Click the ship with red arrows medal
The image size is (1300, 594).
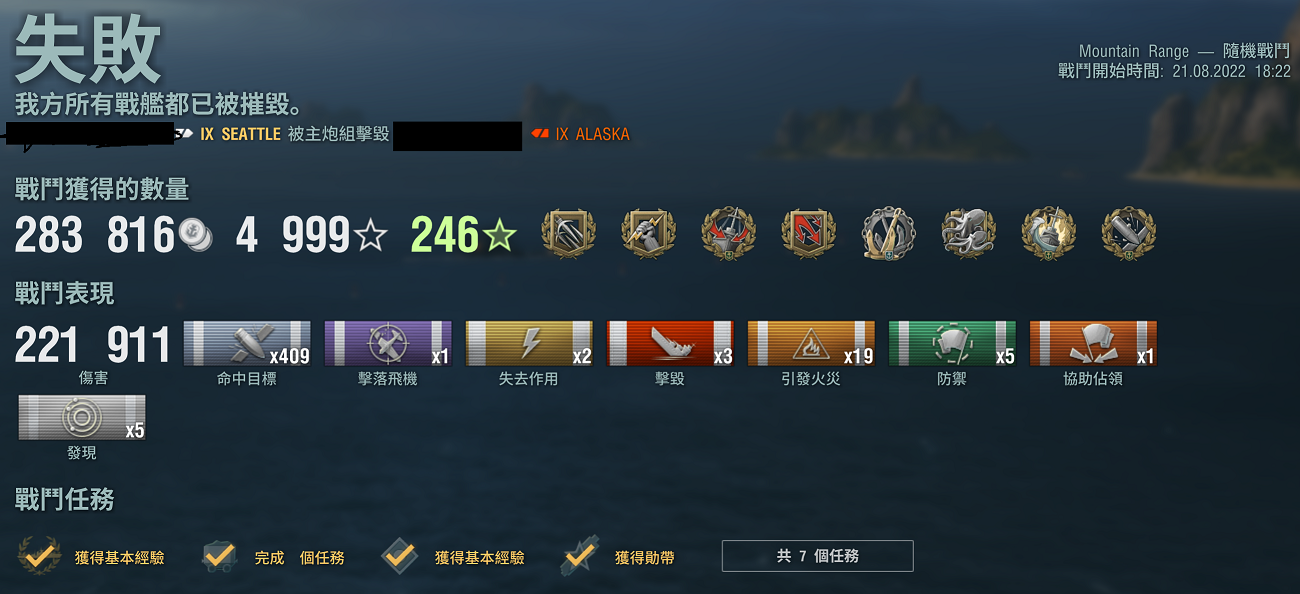pyautogui.click(x=728, y=234)
